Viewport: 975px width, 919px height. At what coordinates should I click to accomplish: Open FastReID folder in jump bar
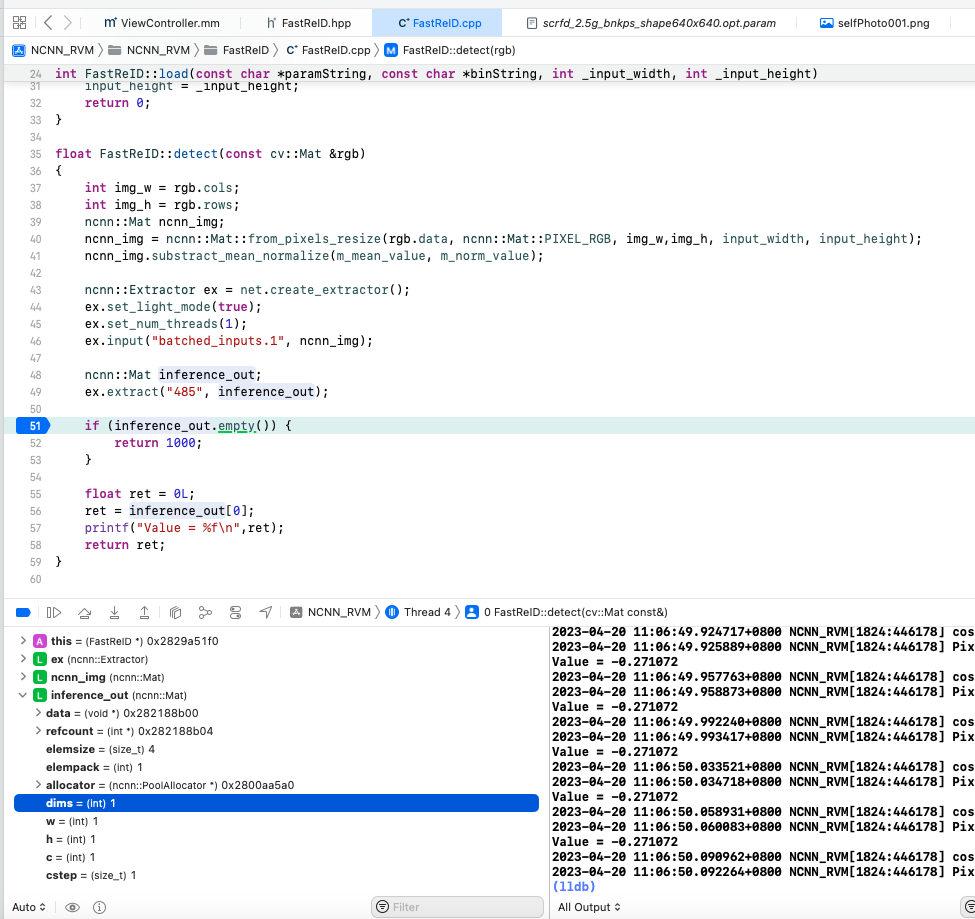pos(237,50)
